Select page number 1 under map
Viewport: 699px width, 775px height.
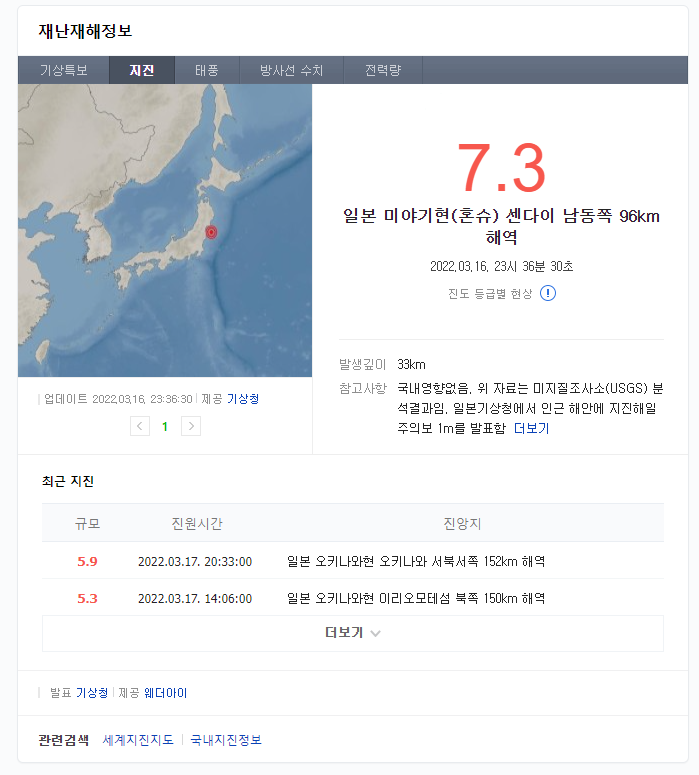point(165,427)
